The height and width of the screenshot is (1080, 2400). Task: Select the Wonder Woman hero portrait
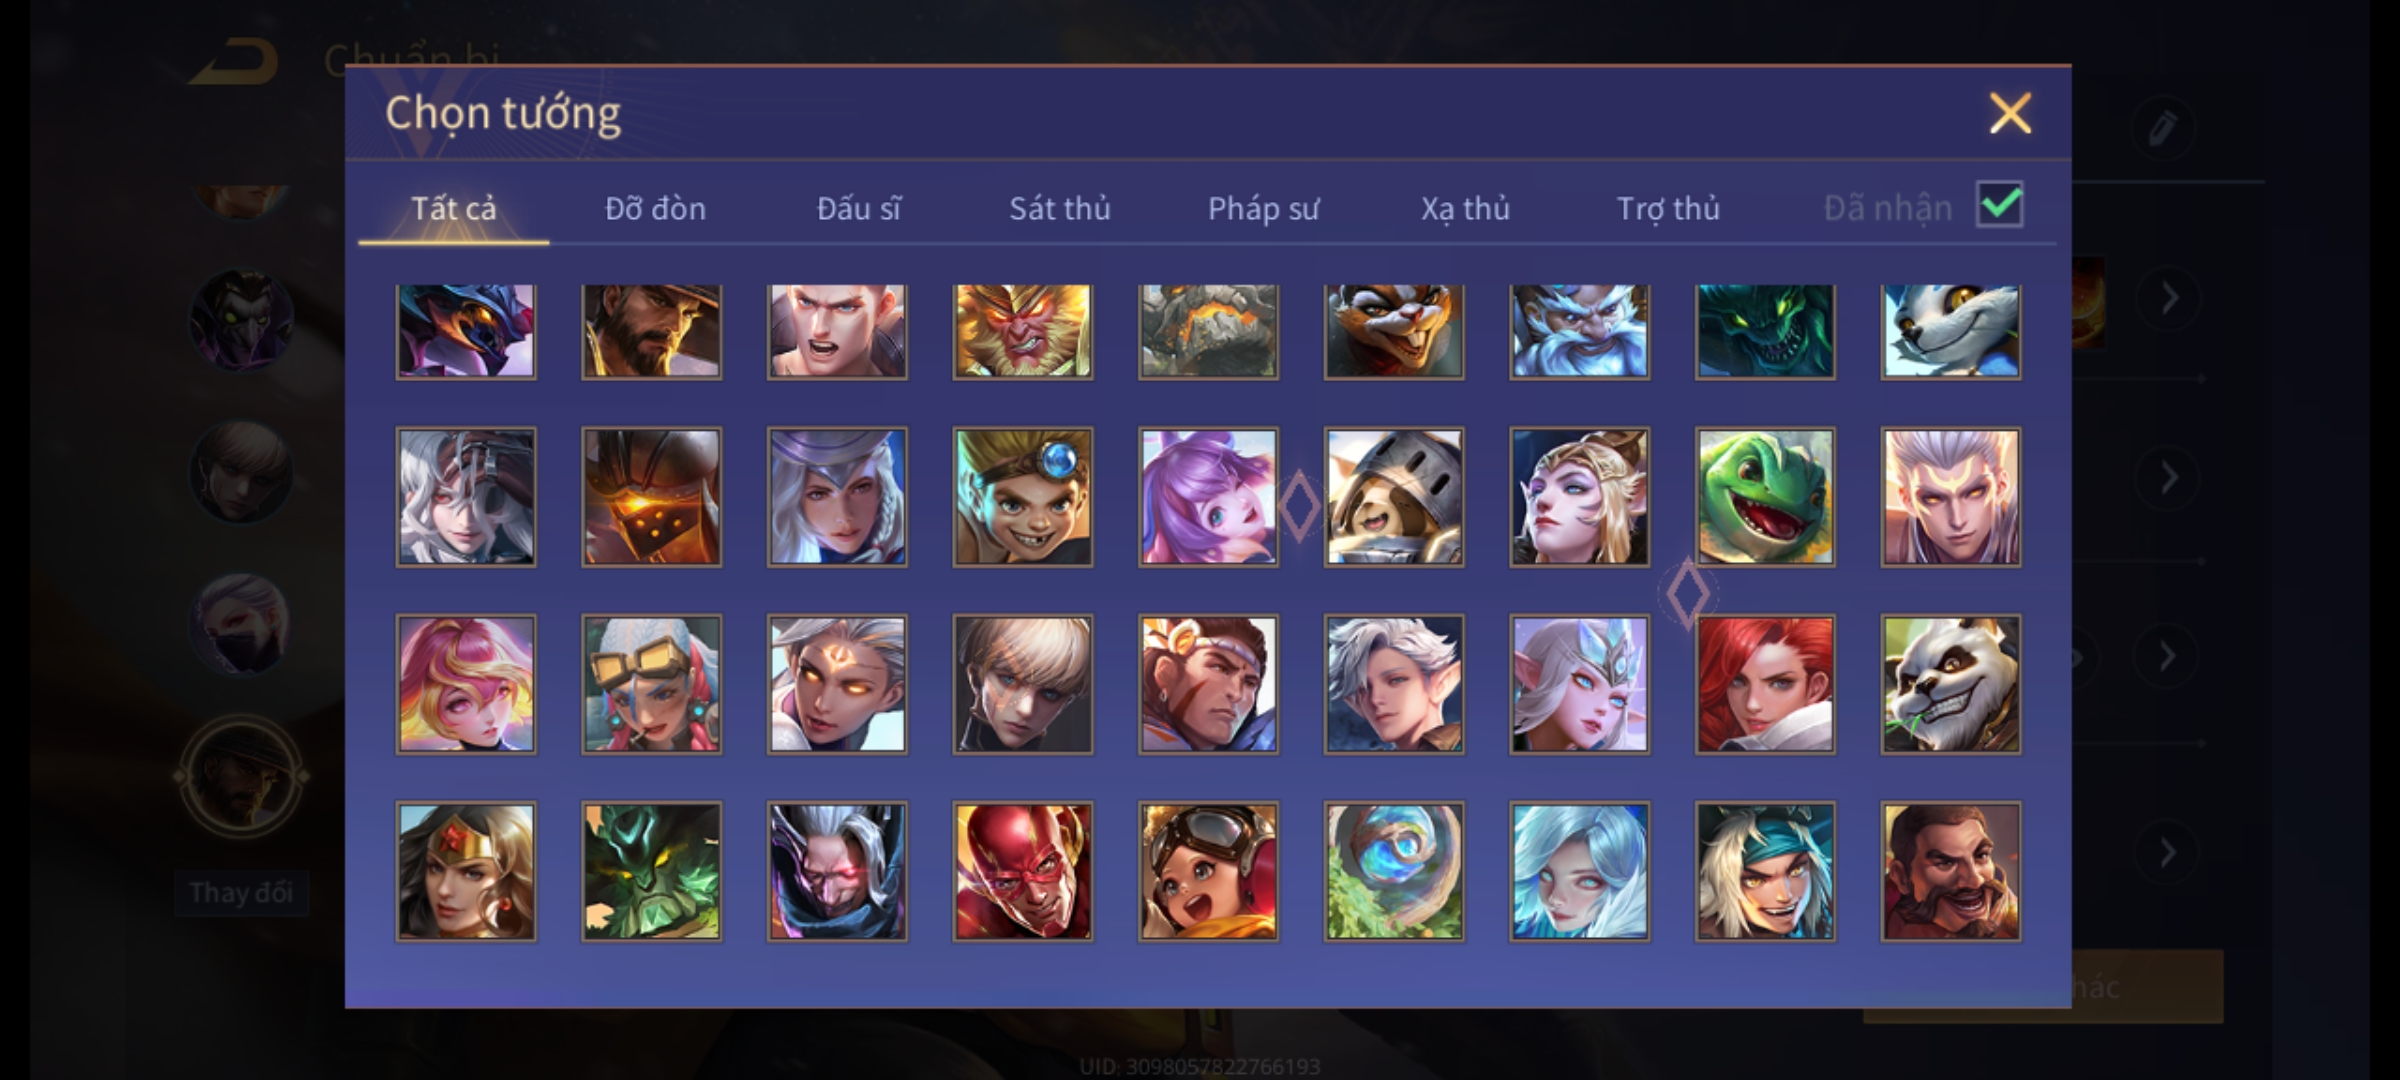[466, 871]
